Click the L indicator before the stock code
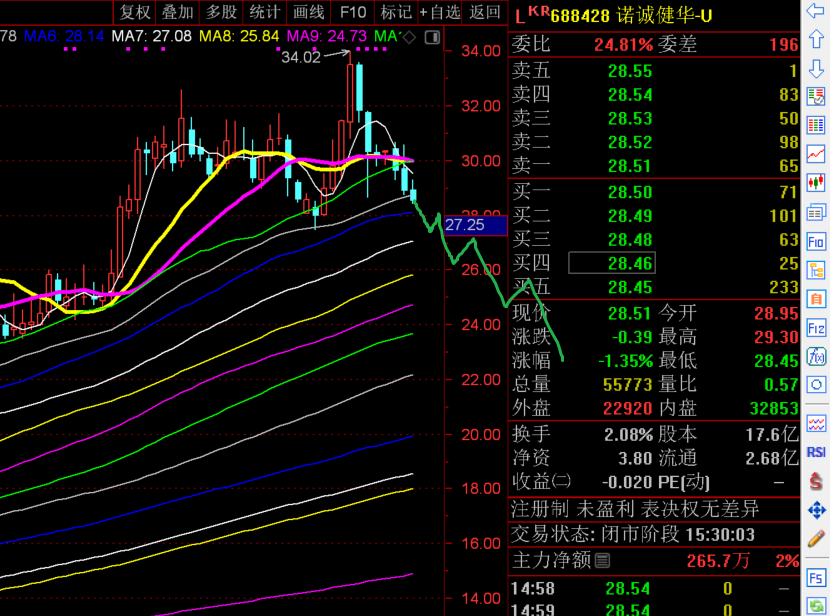The width and height of the screenshot is (830, 616). [x=520, y=17]
